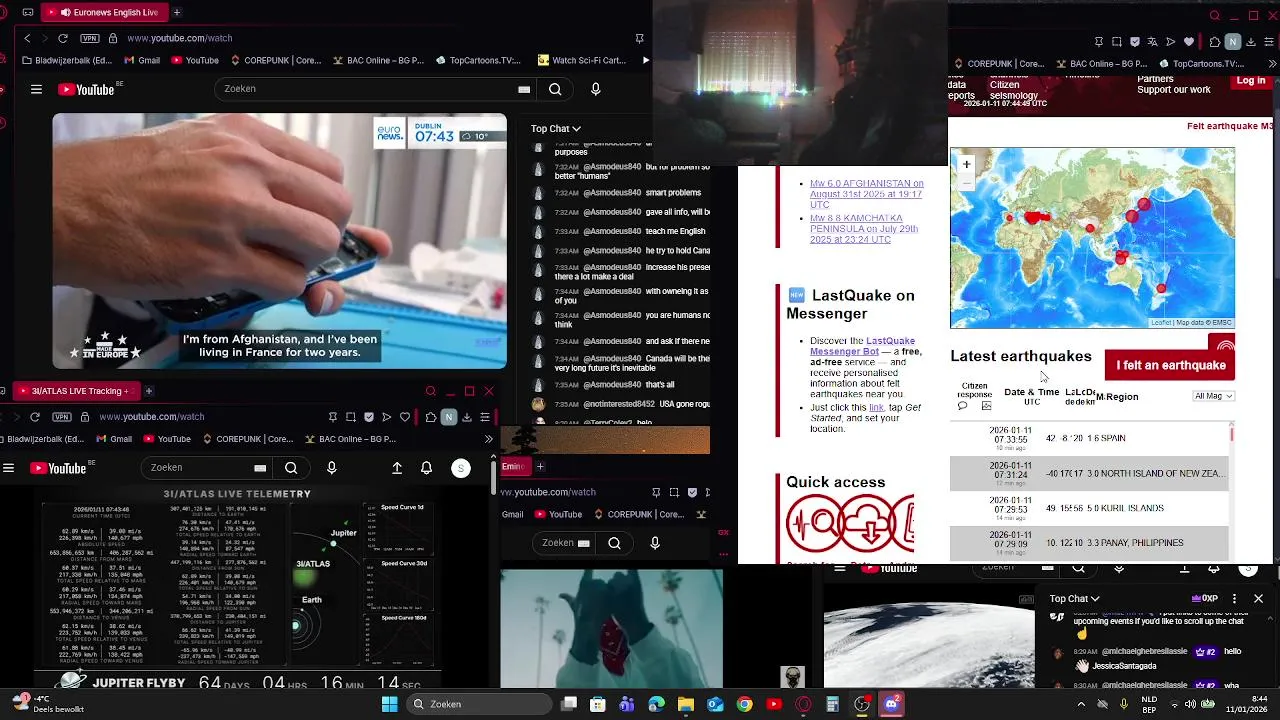Toggle VPN in the 3I/ATLAS window address bar
This screenshot has height=720, width=1280.
pyautogui.click(x=61, y=417)
